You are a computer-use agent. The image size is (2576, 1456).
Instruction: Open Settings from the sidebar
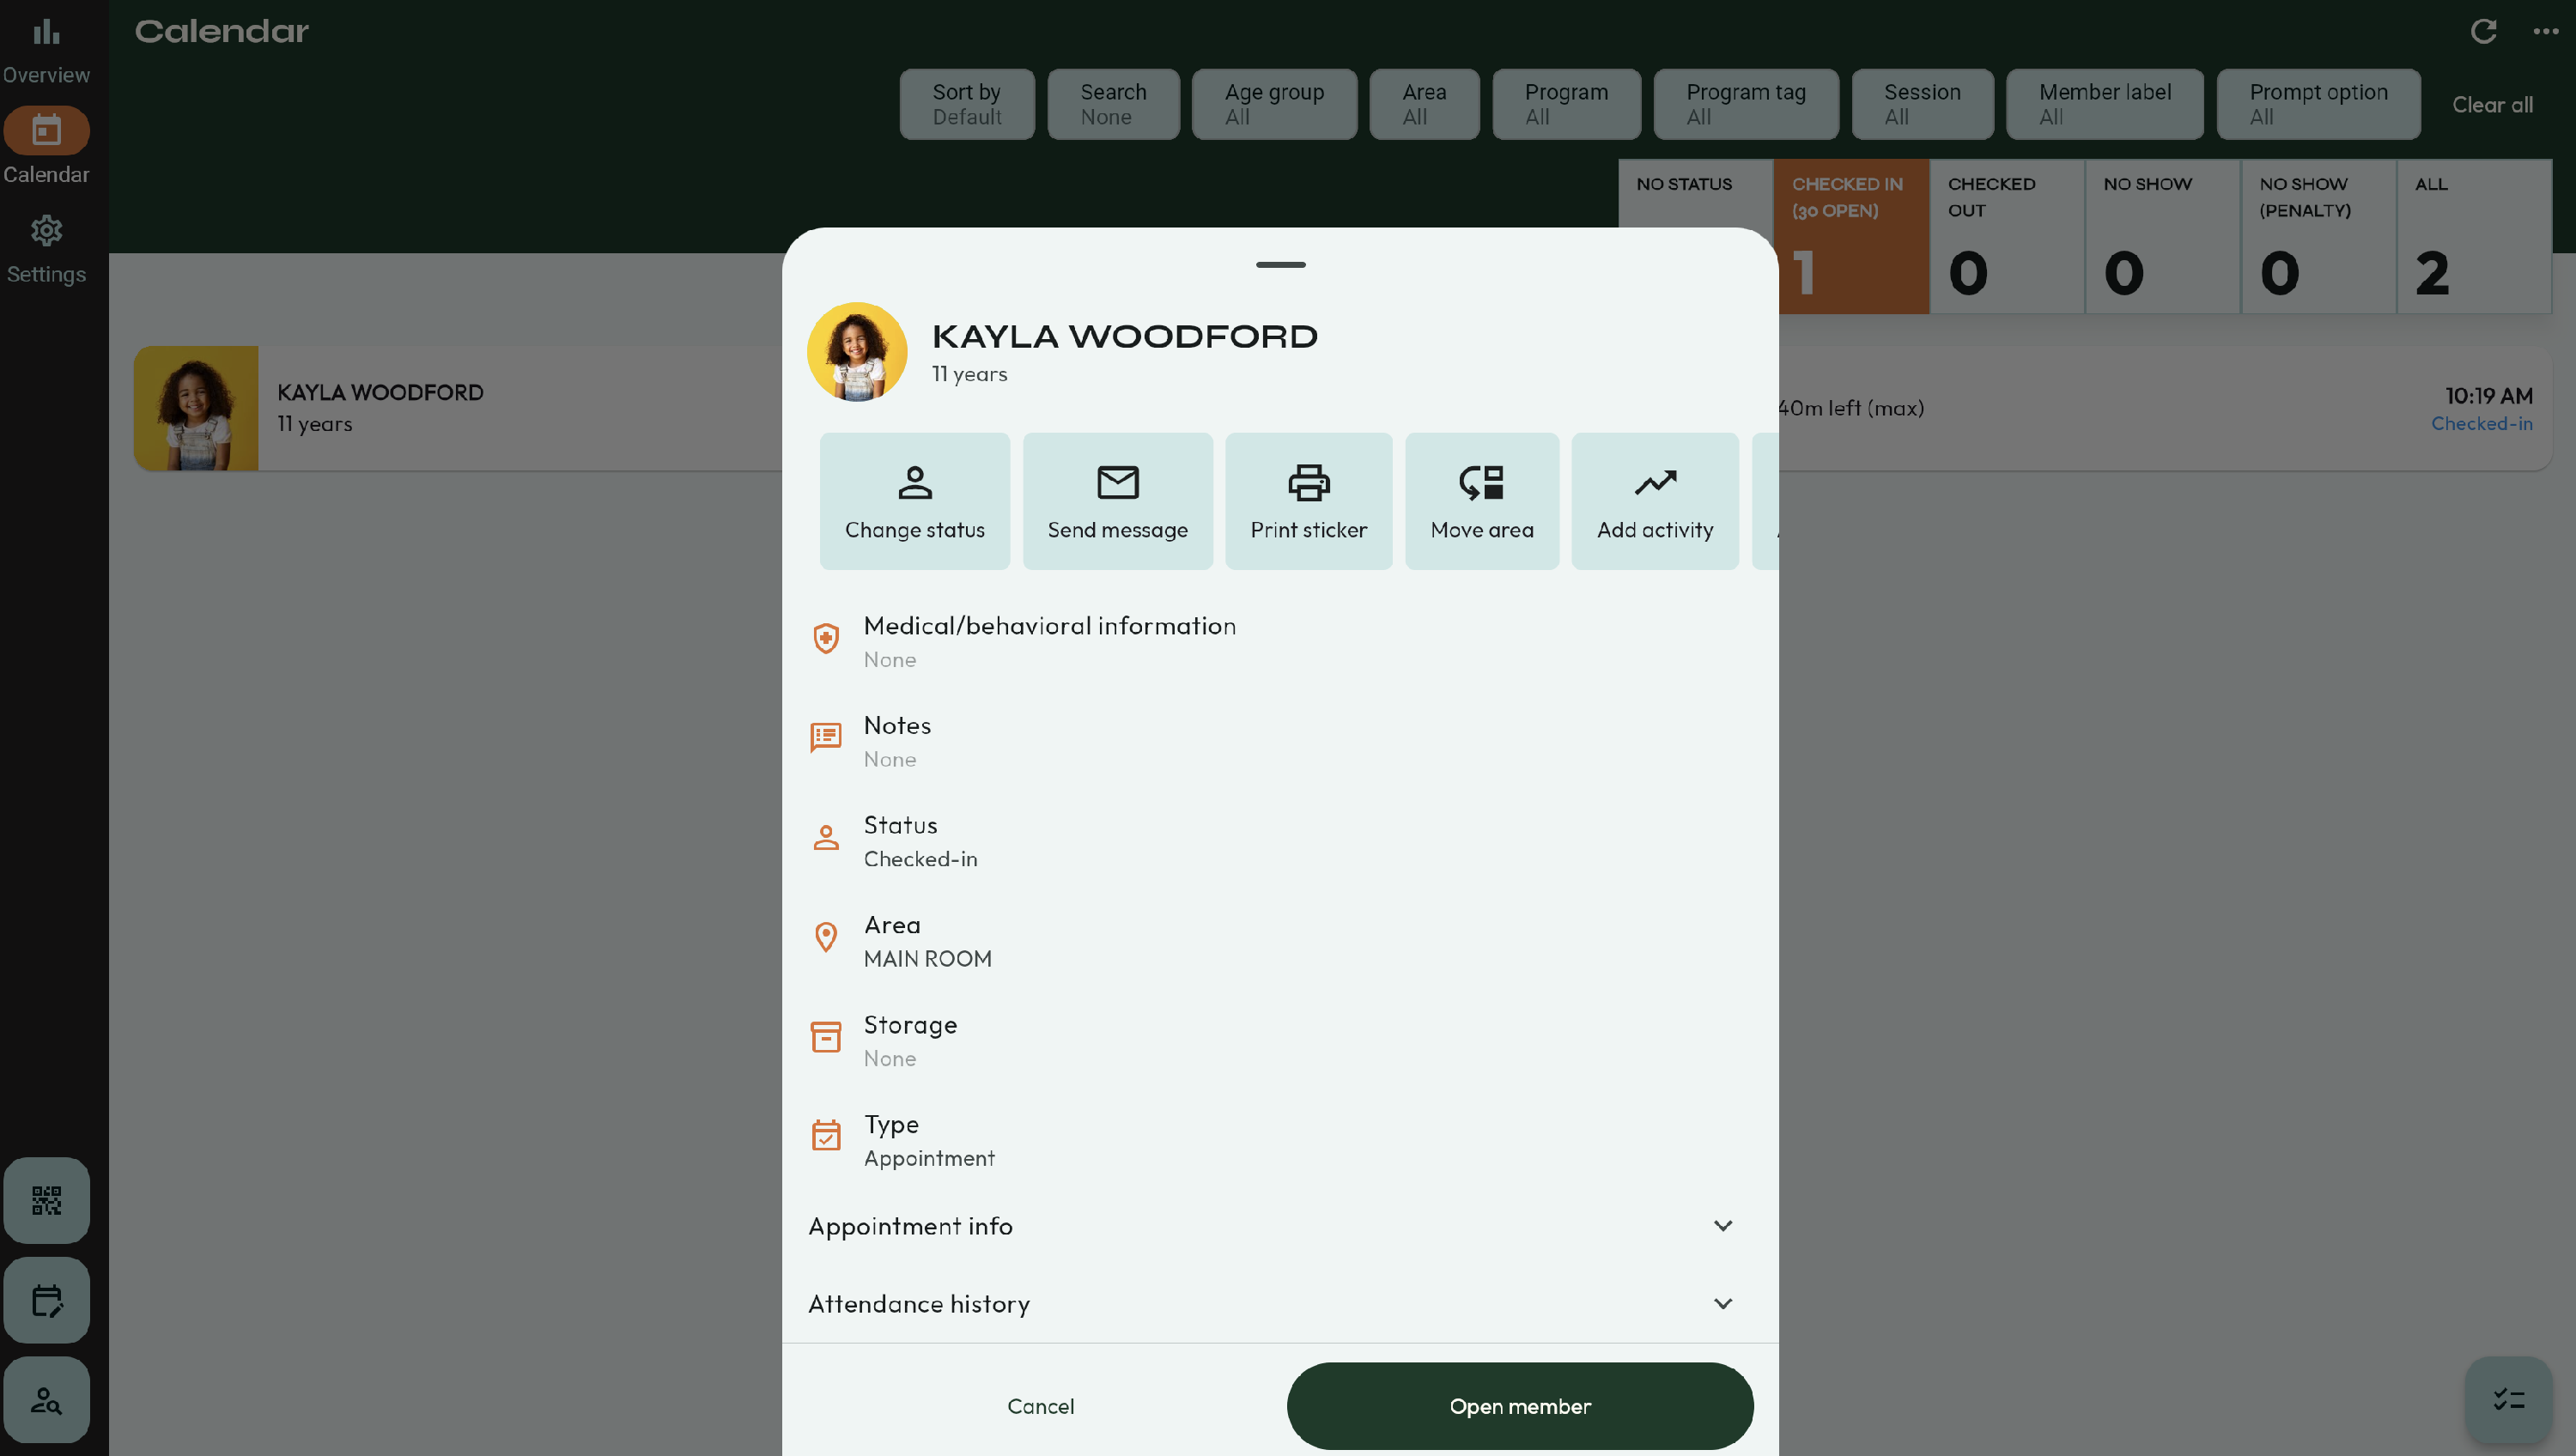tap(46, 250)
